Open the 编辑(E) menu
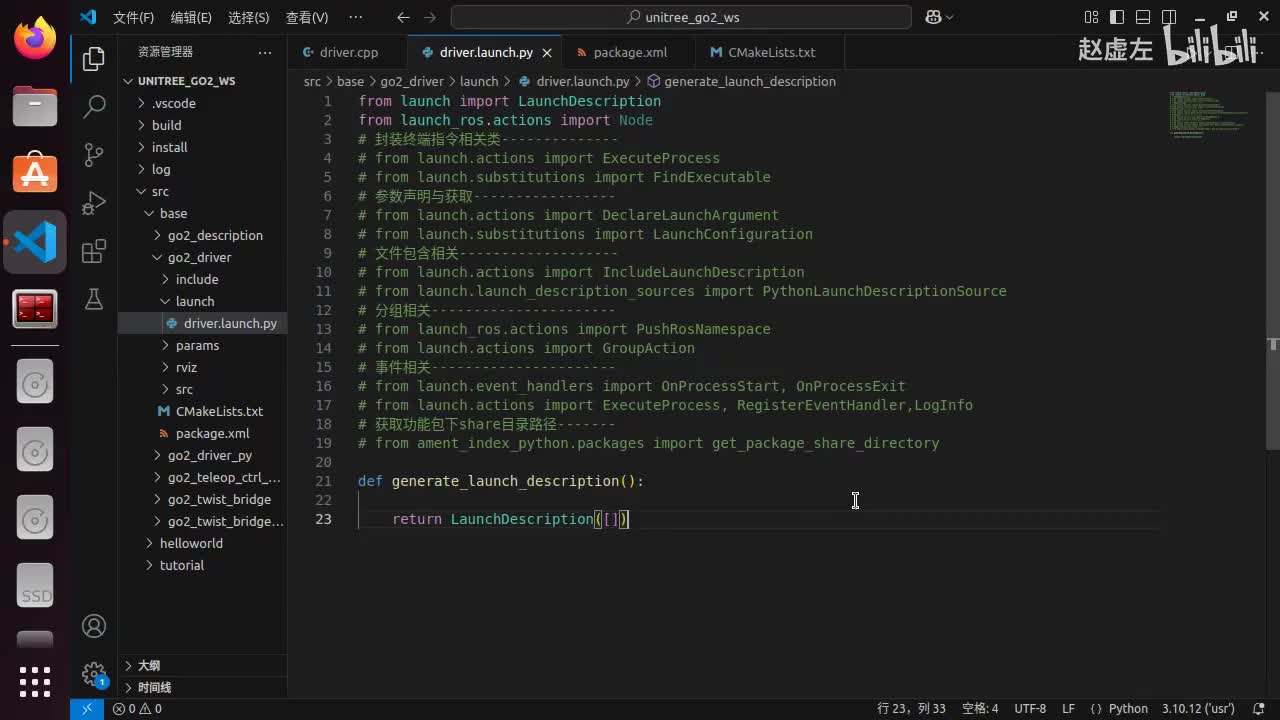Viewport: 1280px width, 720px height. click(x=191, y=17)
